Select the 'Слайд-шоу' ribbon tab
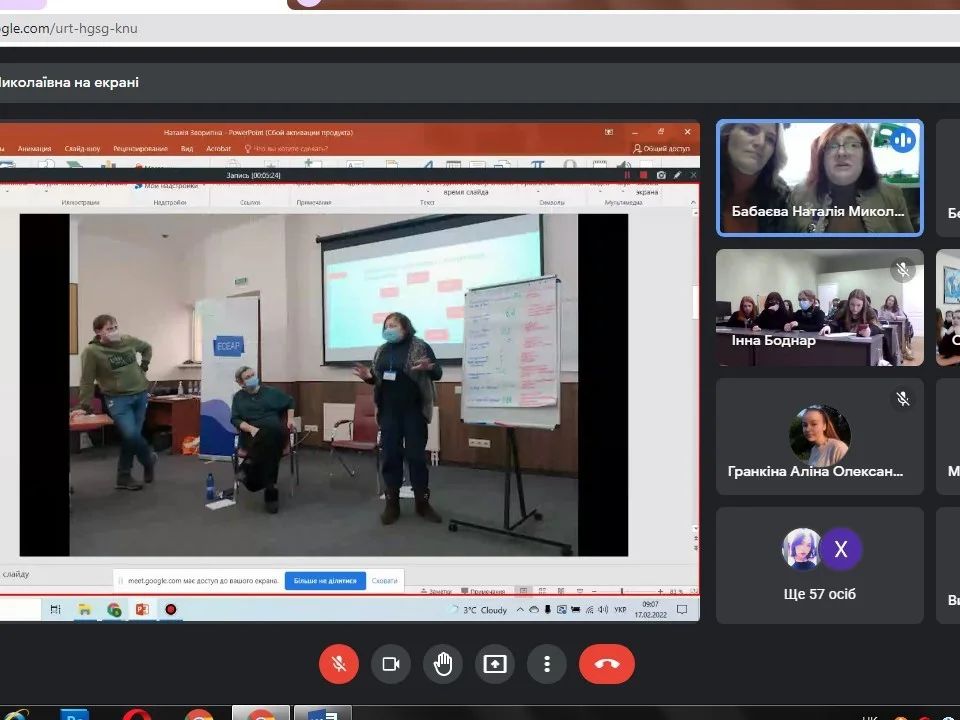 pos(82,149)
